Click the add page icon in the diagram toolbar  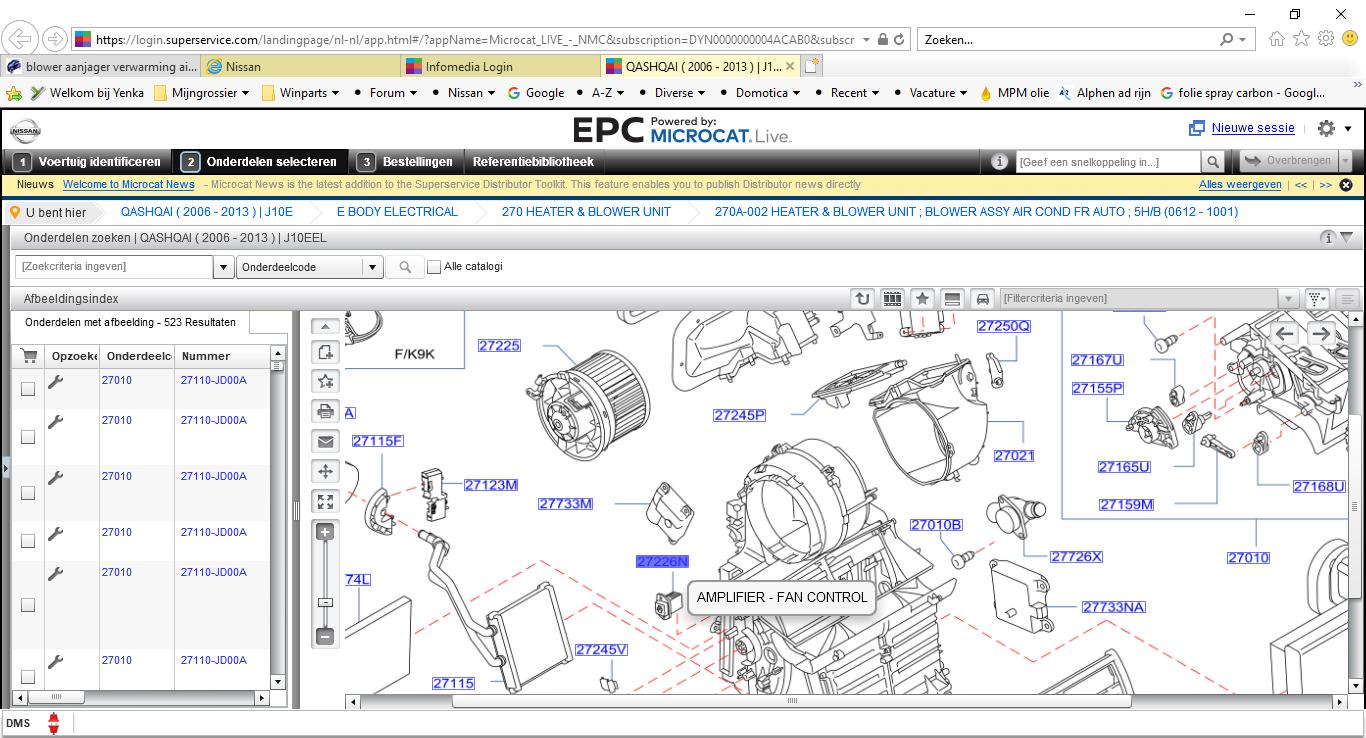coord(325,352)
